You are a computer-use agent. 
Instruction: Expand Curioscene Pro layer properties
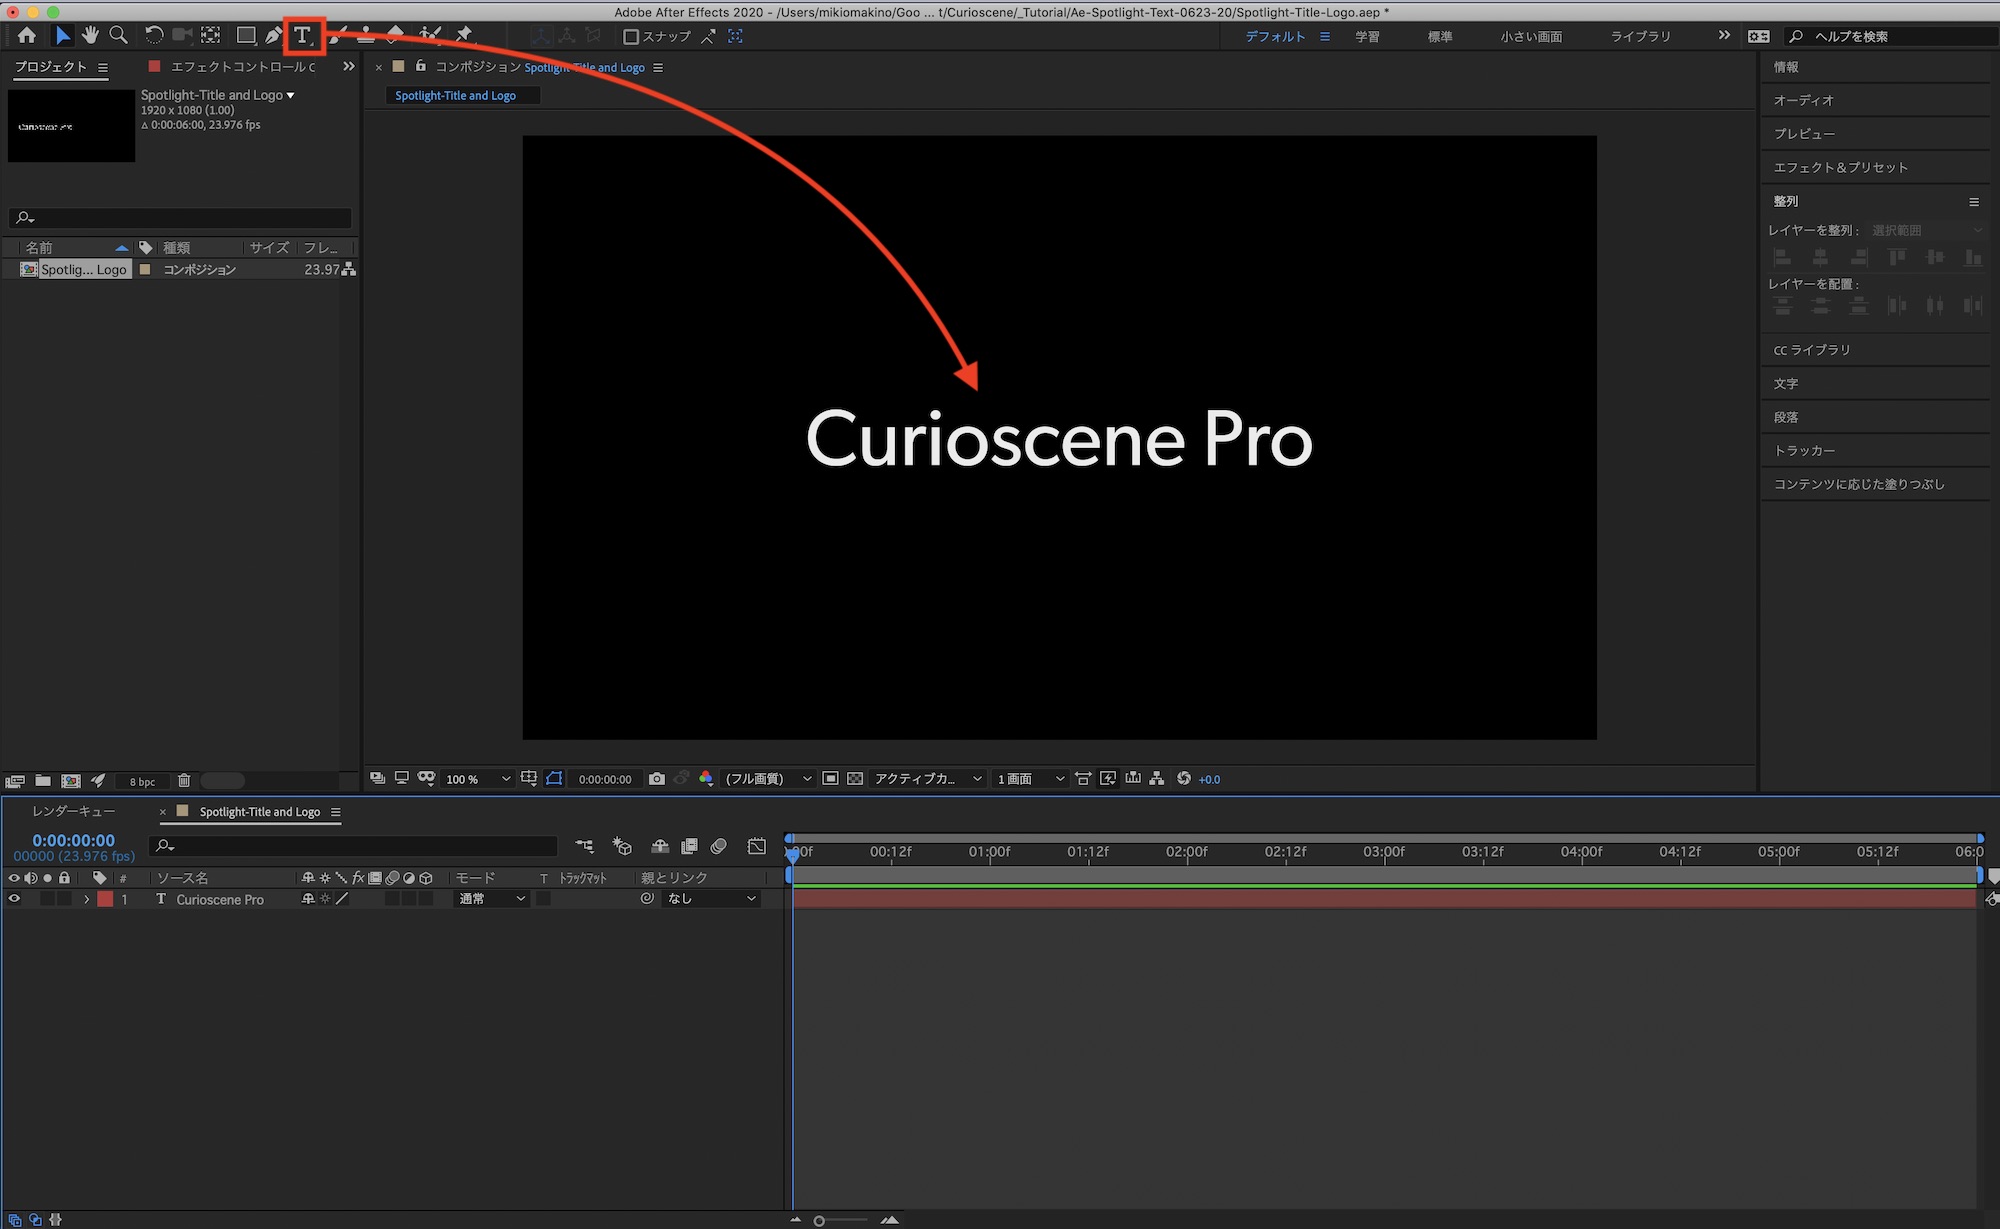[87, 899]
